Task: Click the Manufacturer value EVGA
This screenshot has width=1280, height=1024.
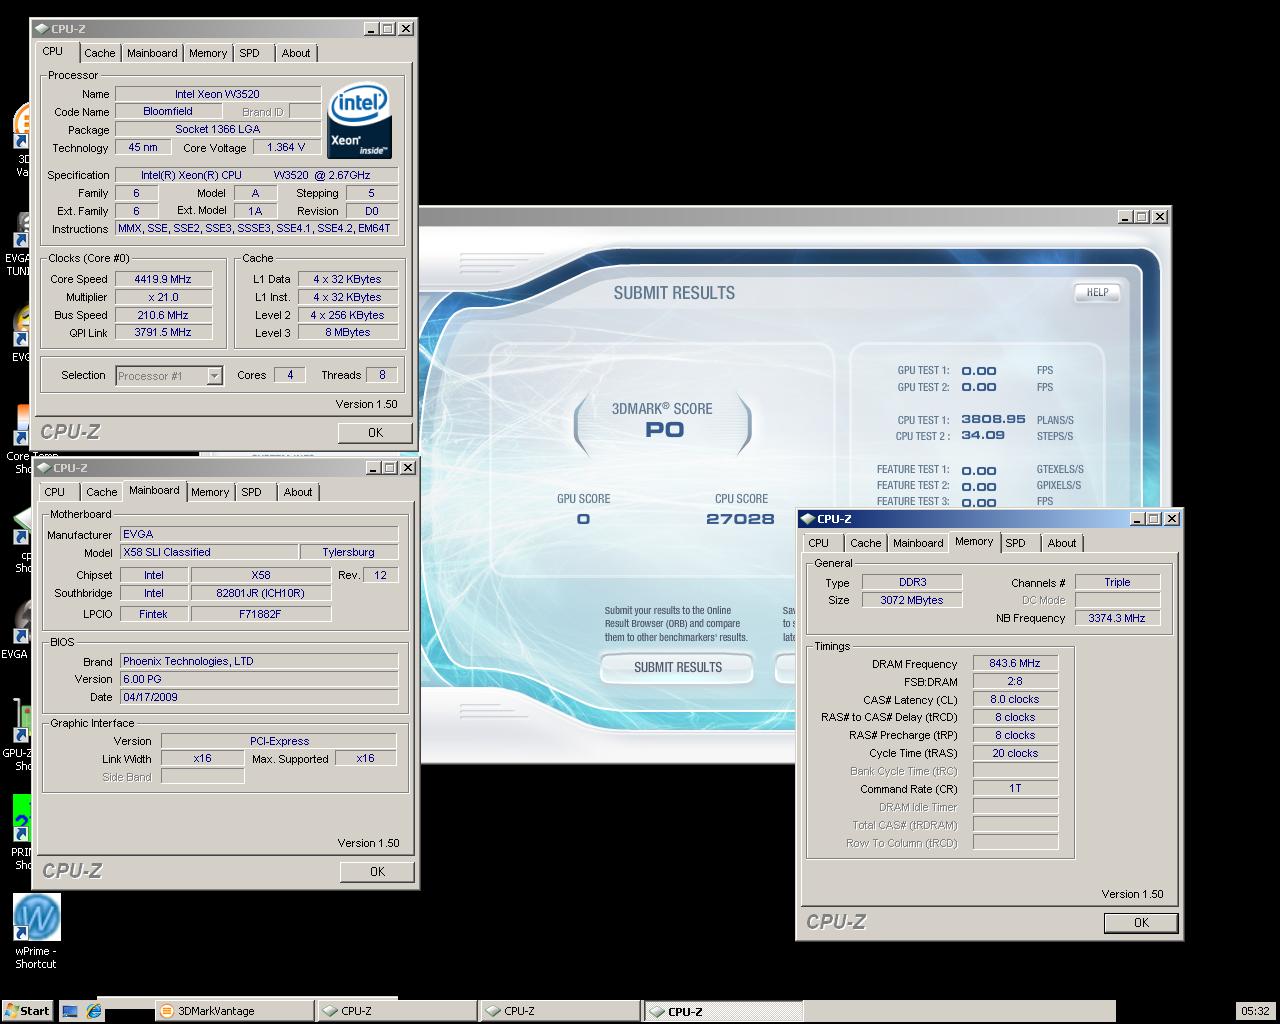Action: (x=259, y=534)
